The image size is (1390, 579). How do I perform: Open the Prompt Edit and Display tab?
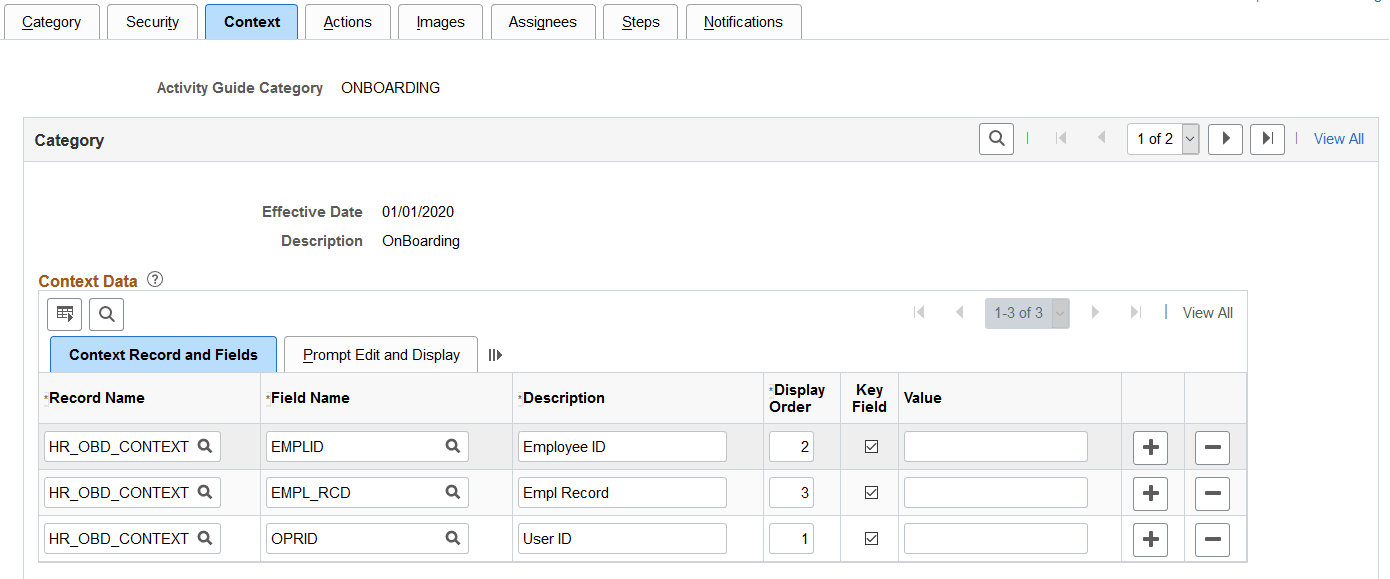(x=380, y=354)
